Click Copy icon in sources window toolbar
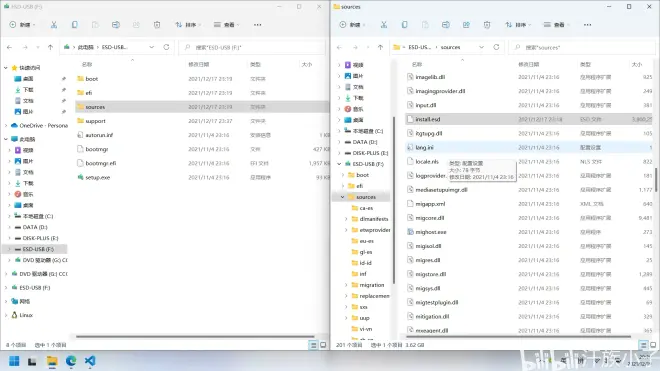 tap(405, 25)
